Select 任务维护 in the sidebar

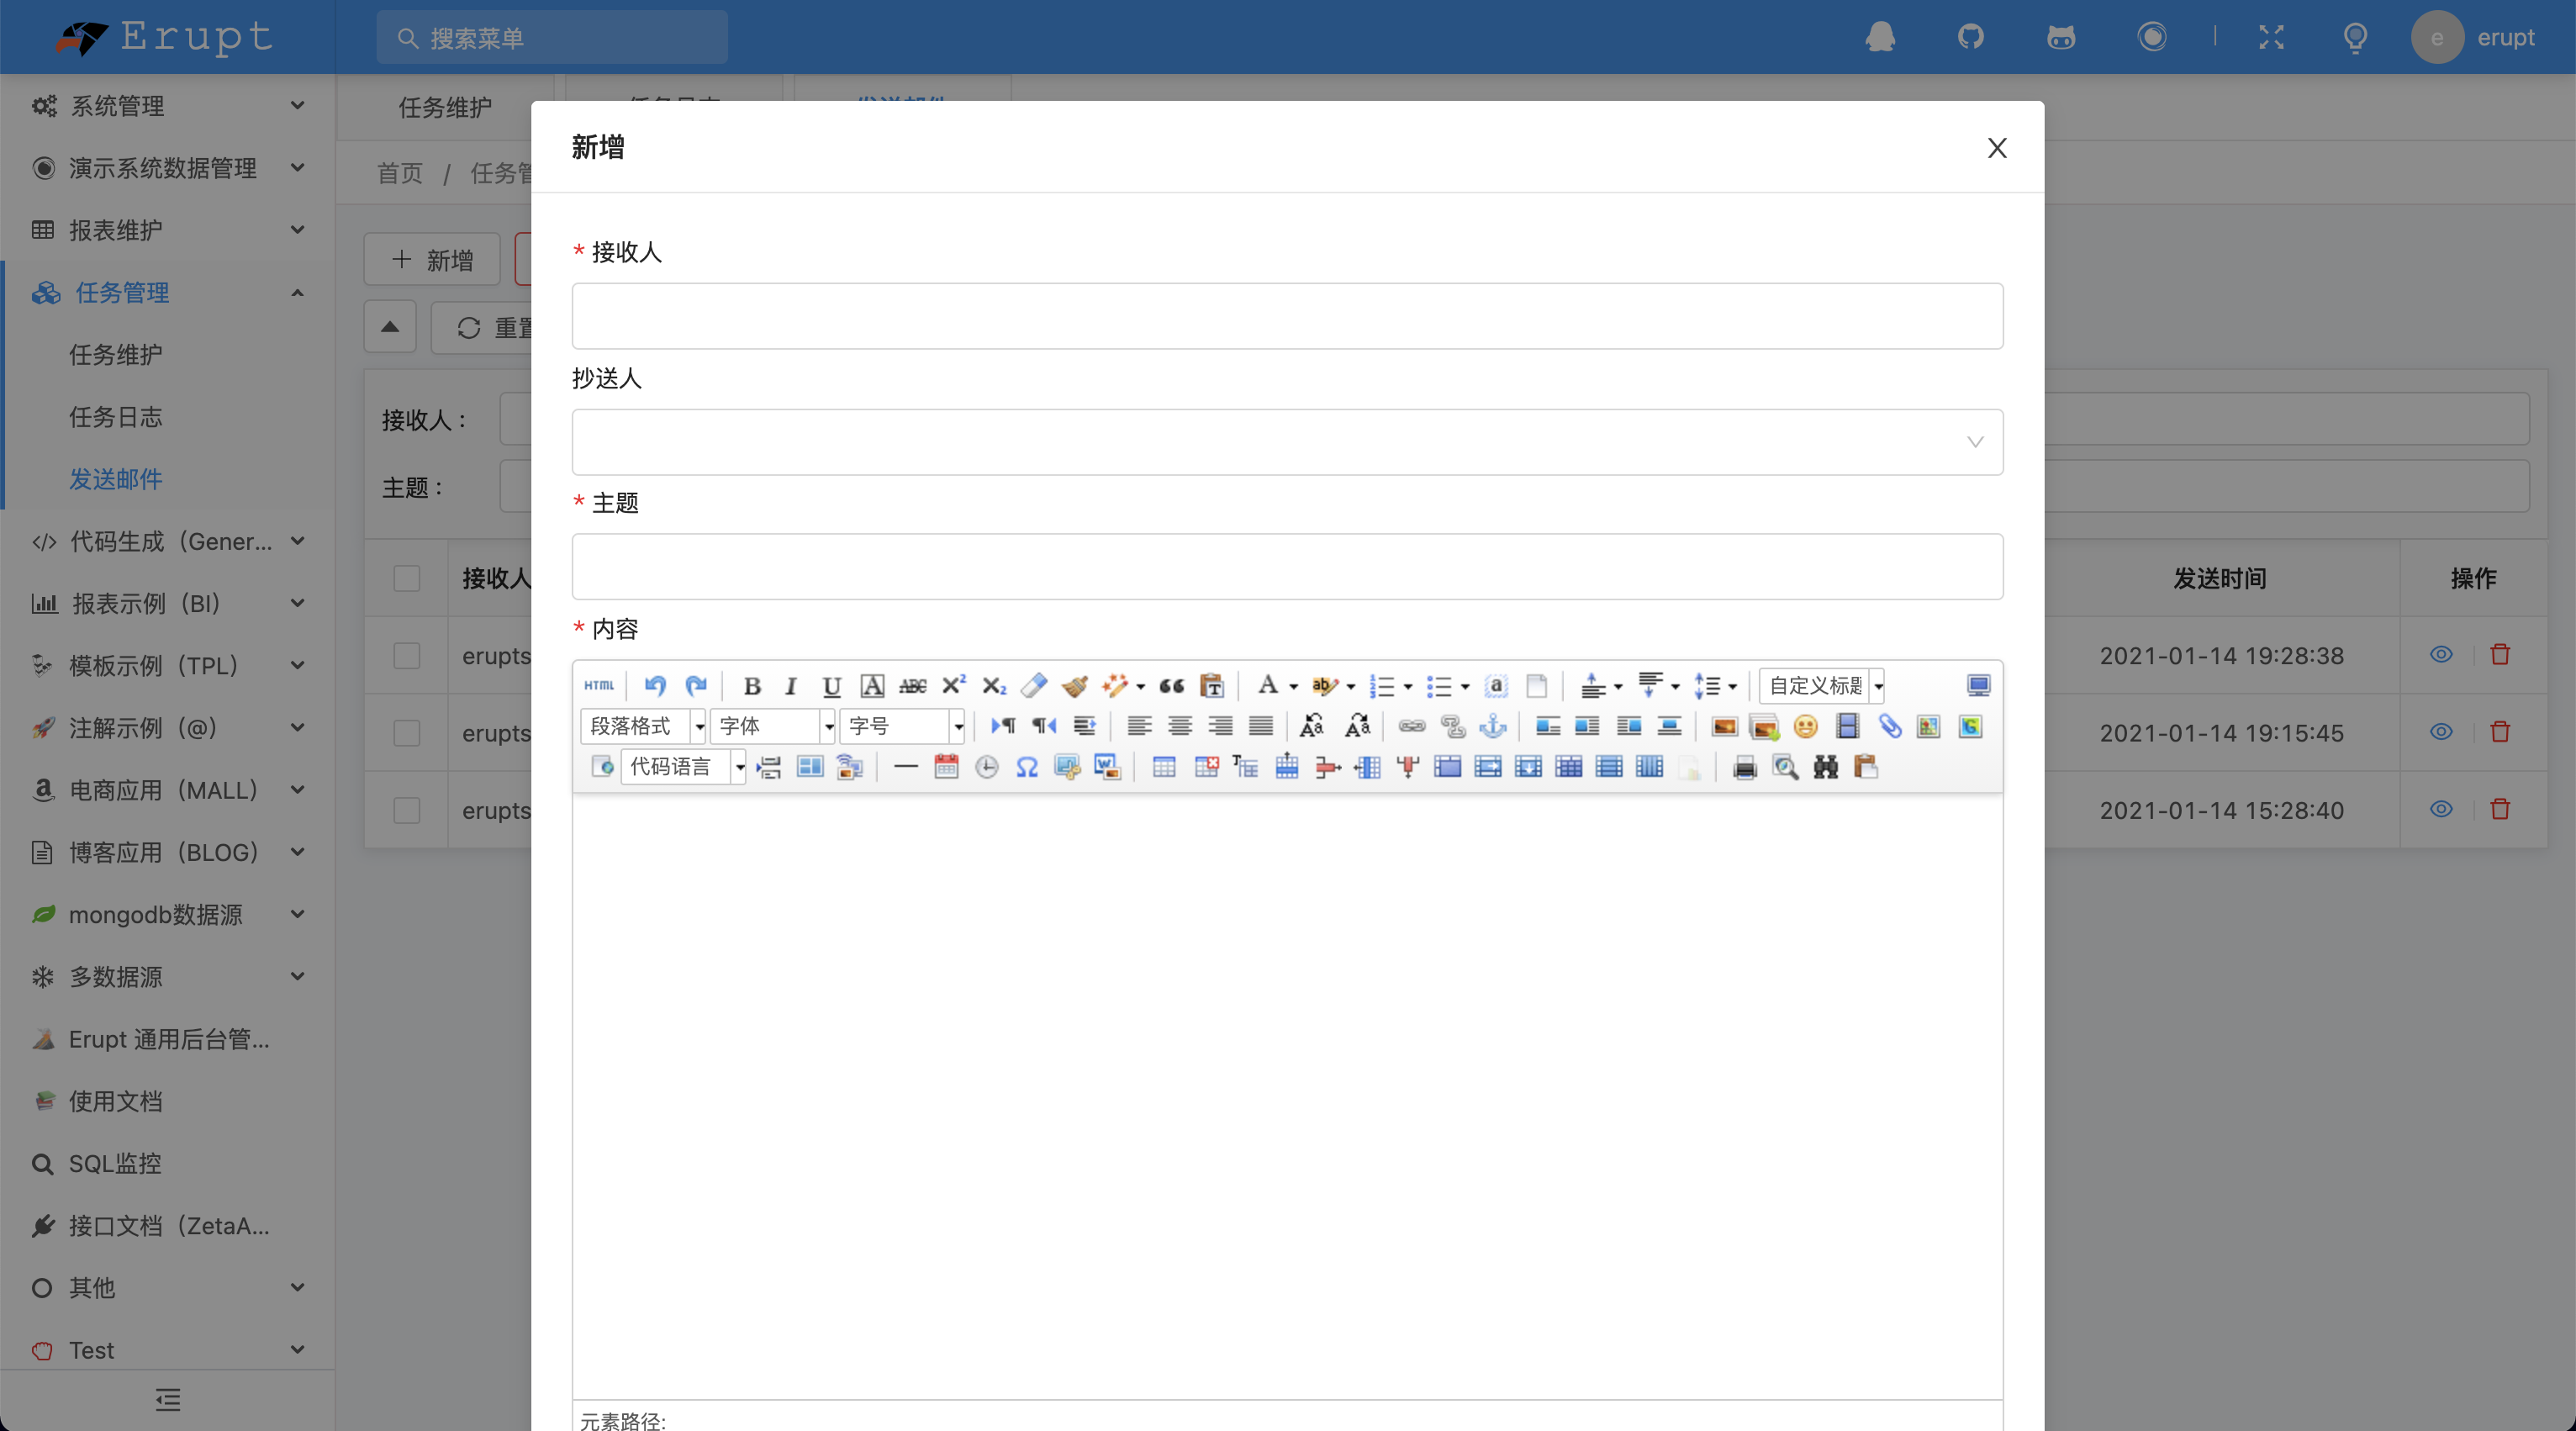(x=115, y=355)
